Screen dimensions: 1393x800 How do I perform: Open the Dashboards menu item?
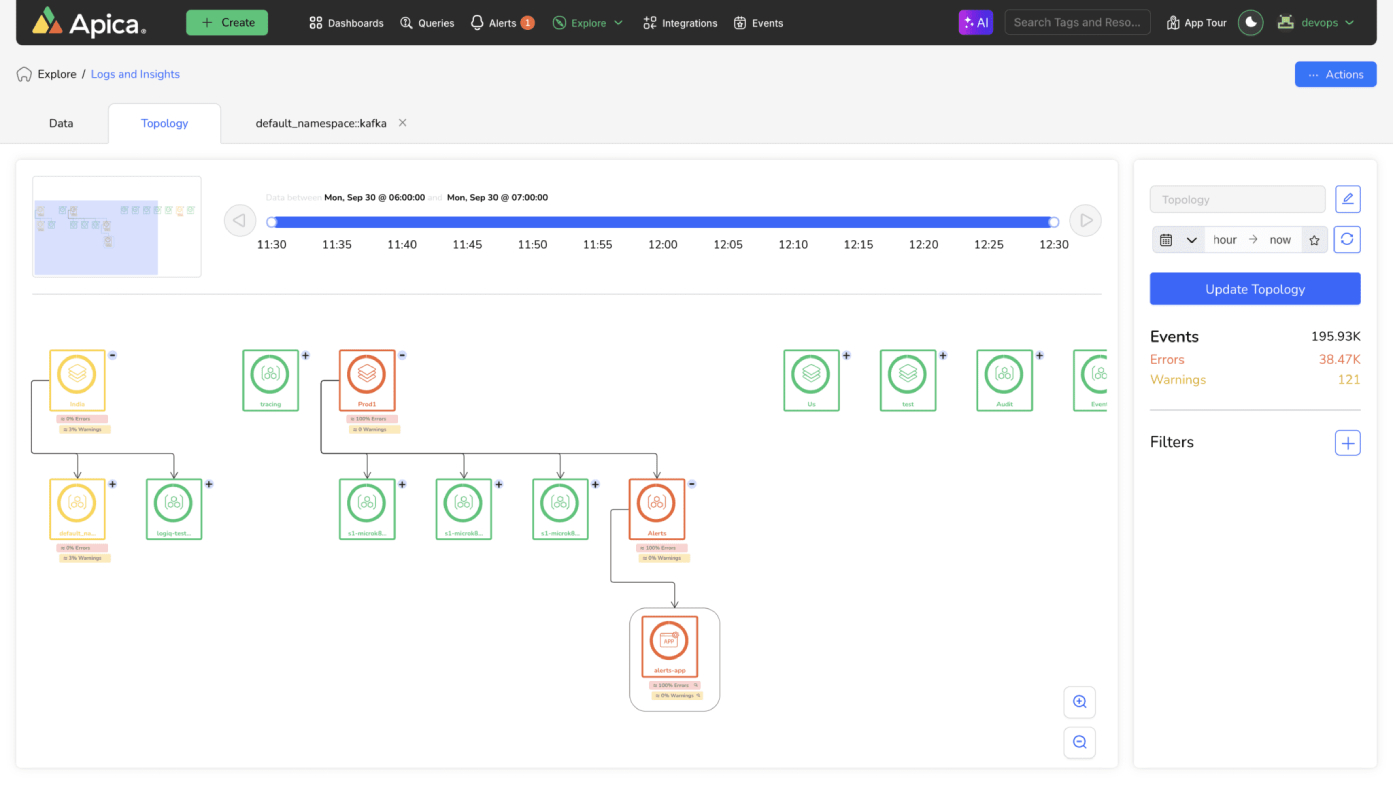coord(346,22)
